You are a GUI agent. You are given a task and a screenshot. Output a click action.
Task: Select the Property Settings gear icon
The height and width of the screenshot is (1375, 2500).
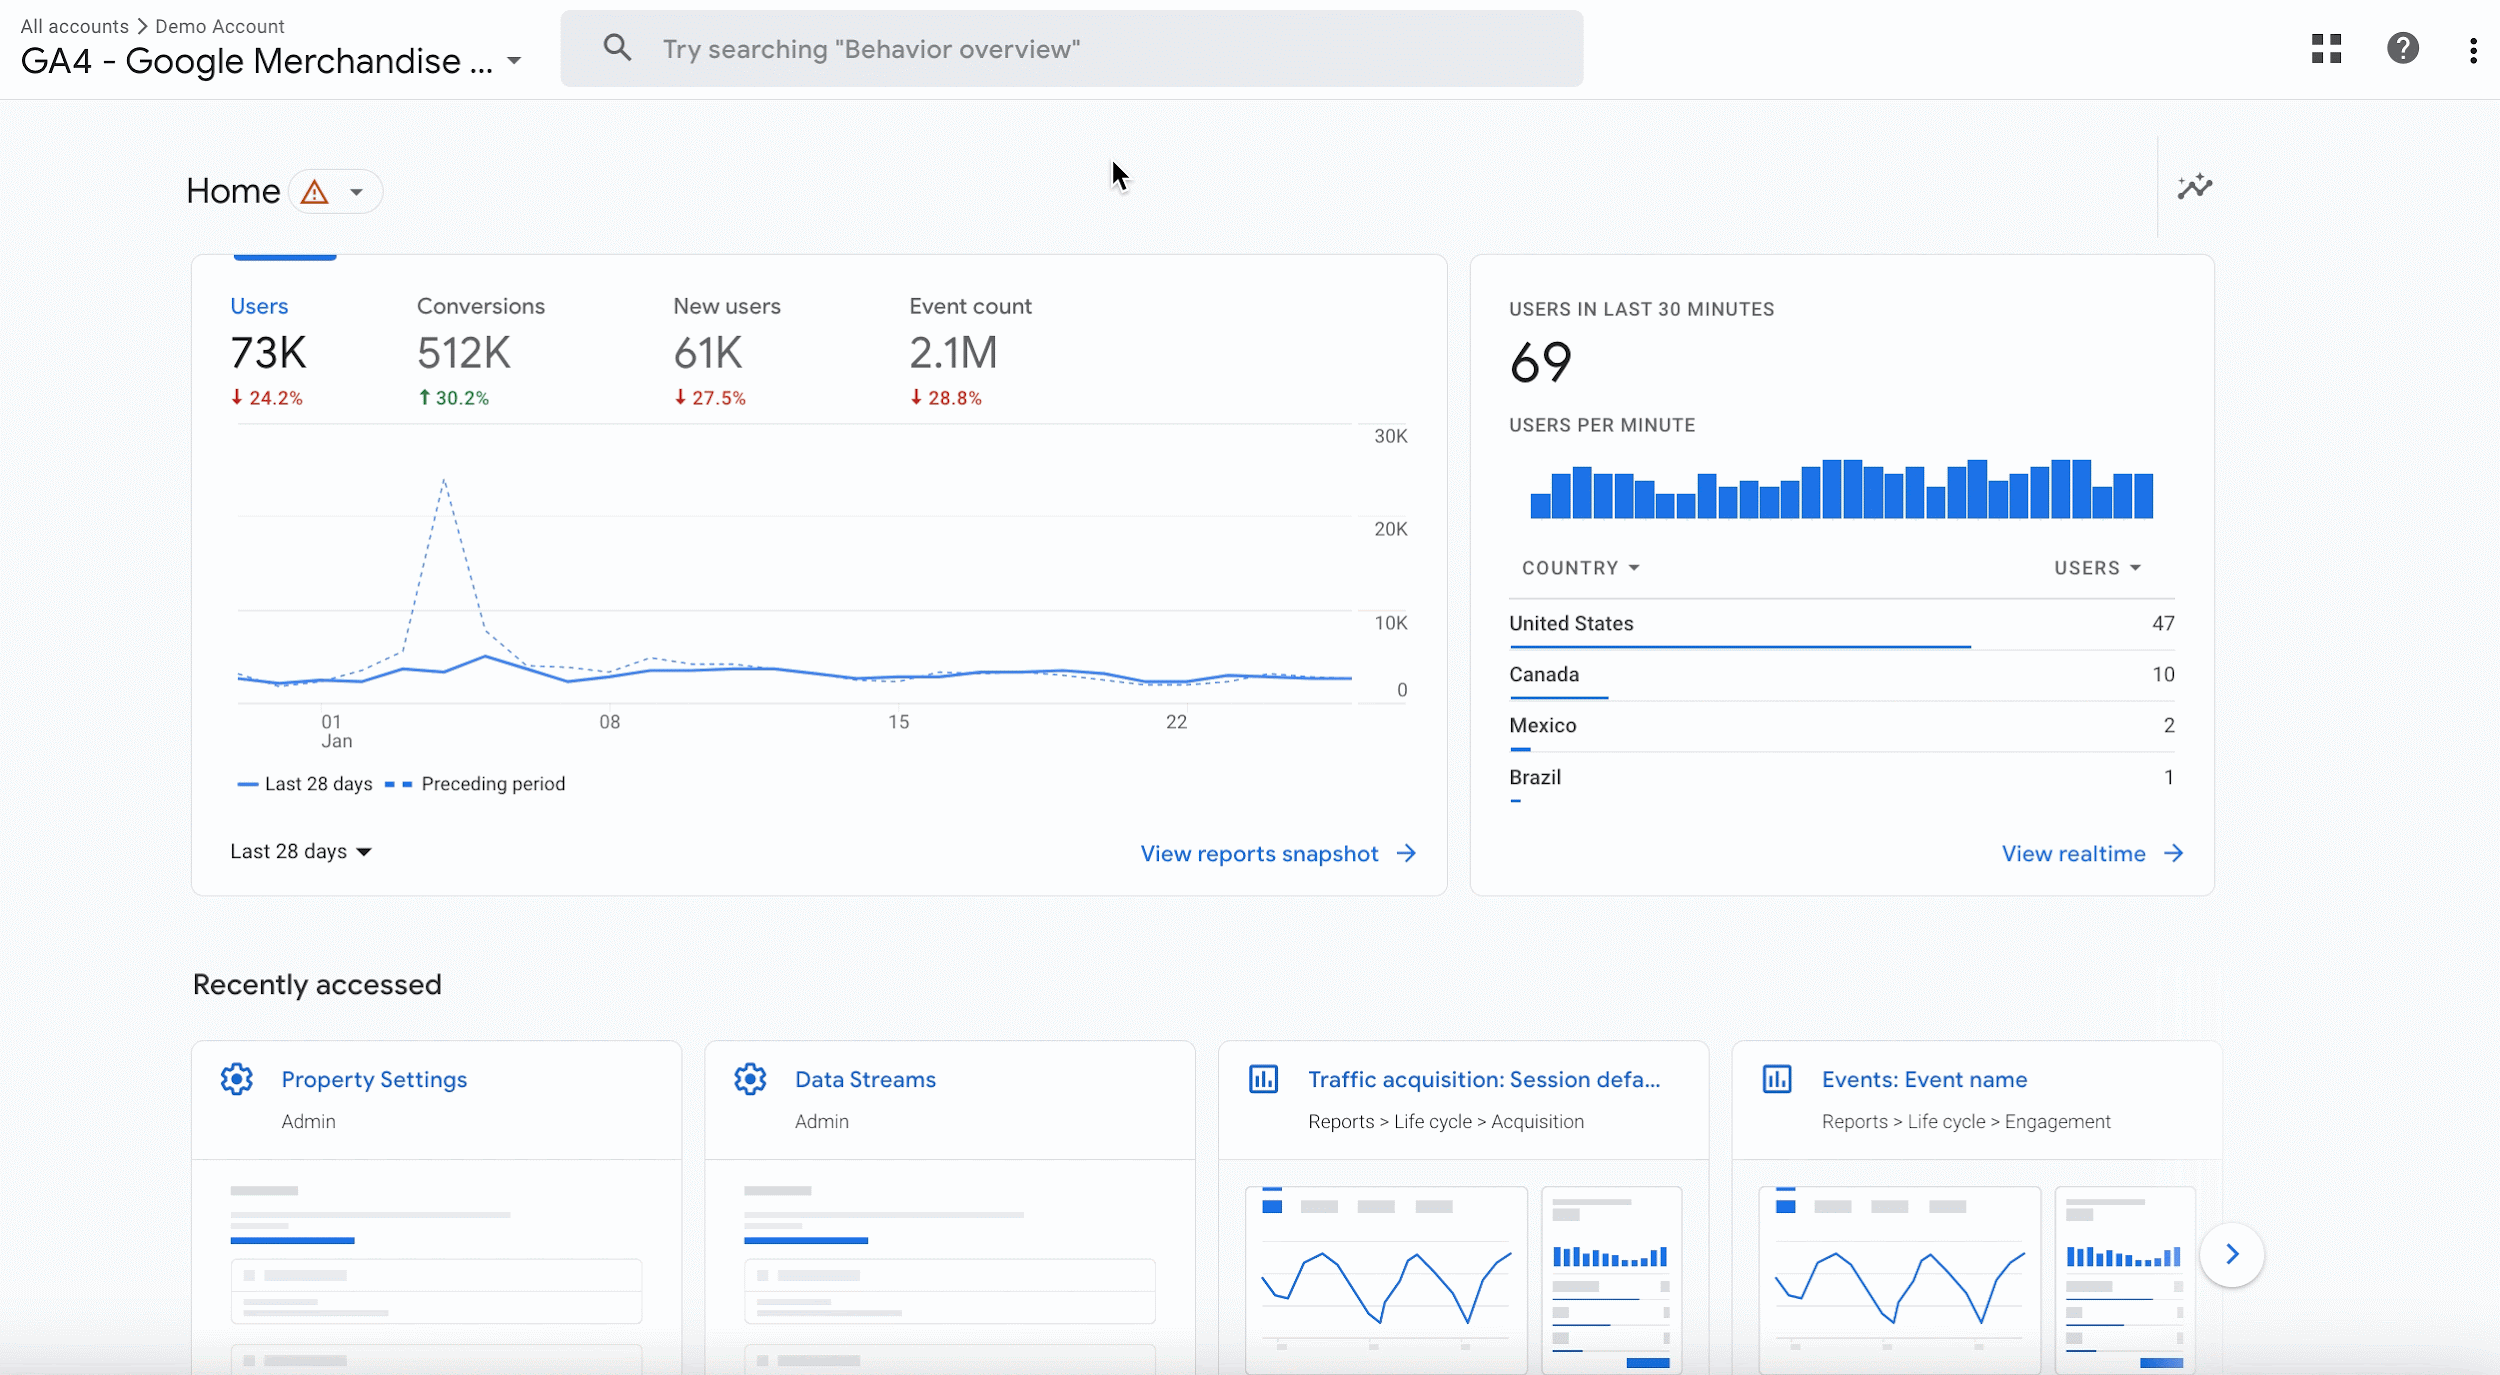[x=236, y=1078]
